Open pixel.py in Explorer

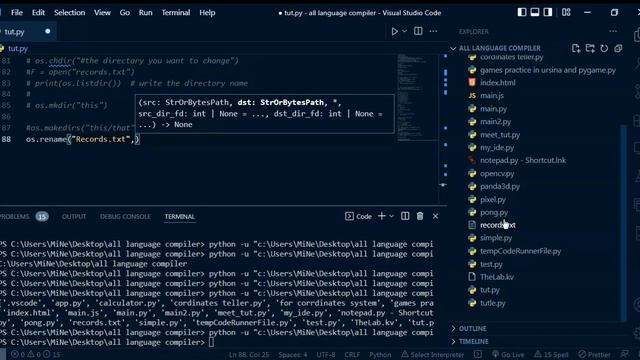[x=493, y=200]
